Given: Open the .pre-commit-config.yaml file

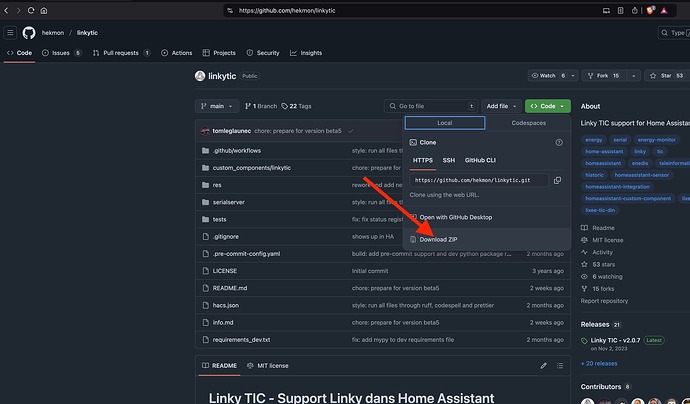Looking at the screenshot, I should 246,253.
